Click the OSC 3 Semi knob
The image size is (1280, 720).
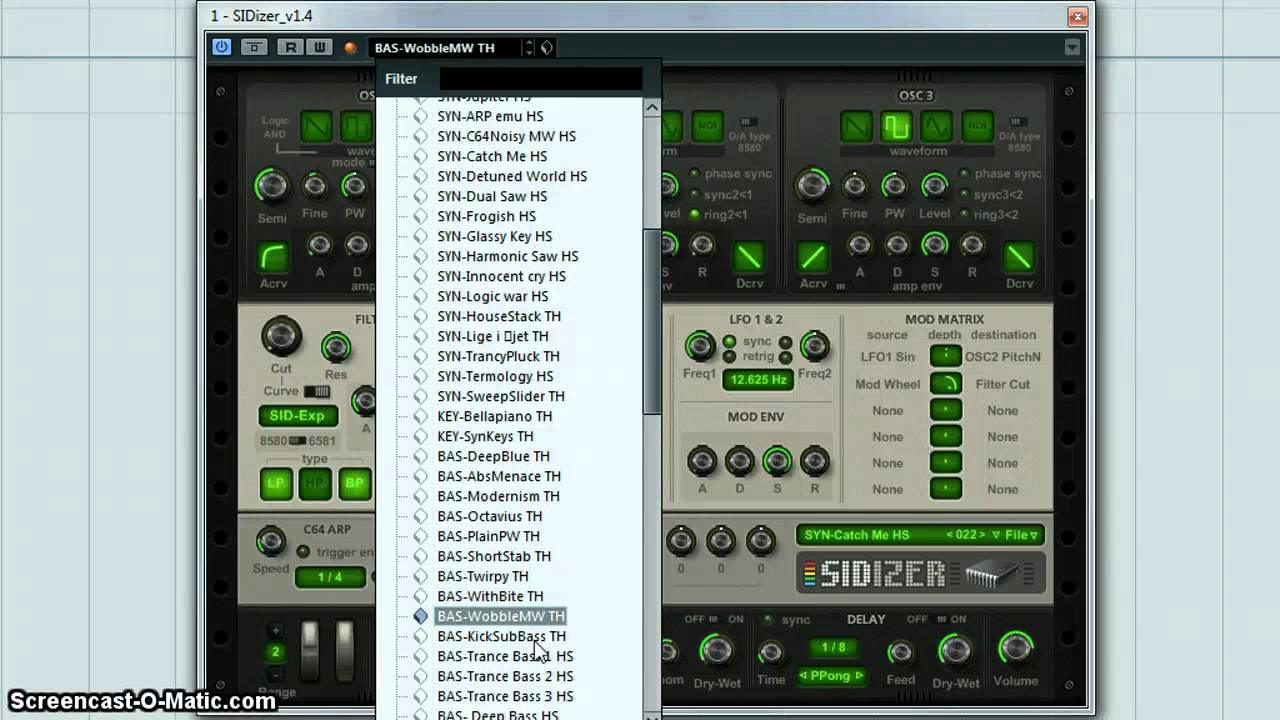click(812, 185)
